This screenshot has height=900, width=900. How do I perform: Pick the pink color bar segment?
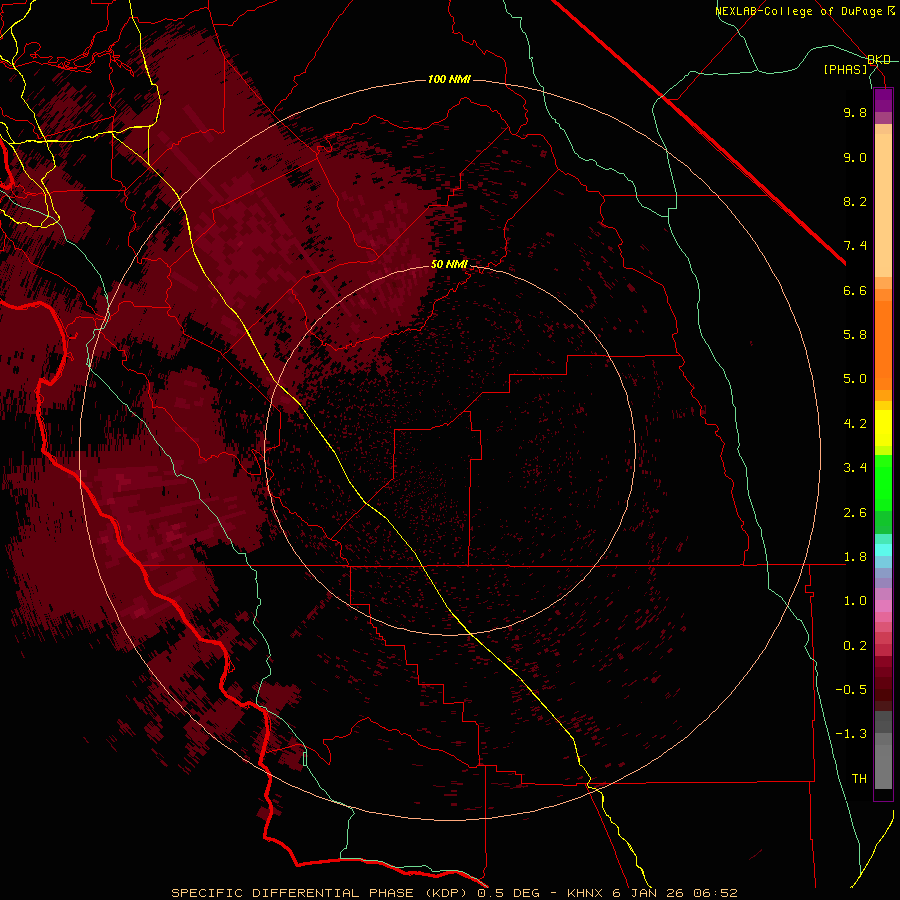[x=883, y=606]
